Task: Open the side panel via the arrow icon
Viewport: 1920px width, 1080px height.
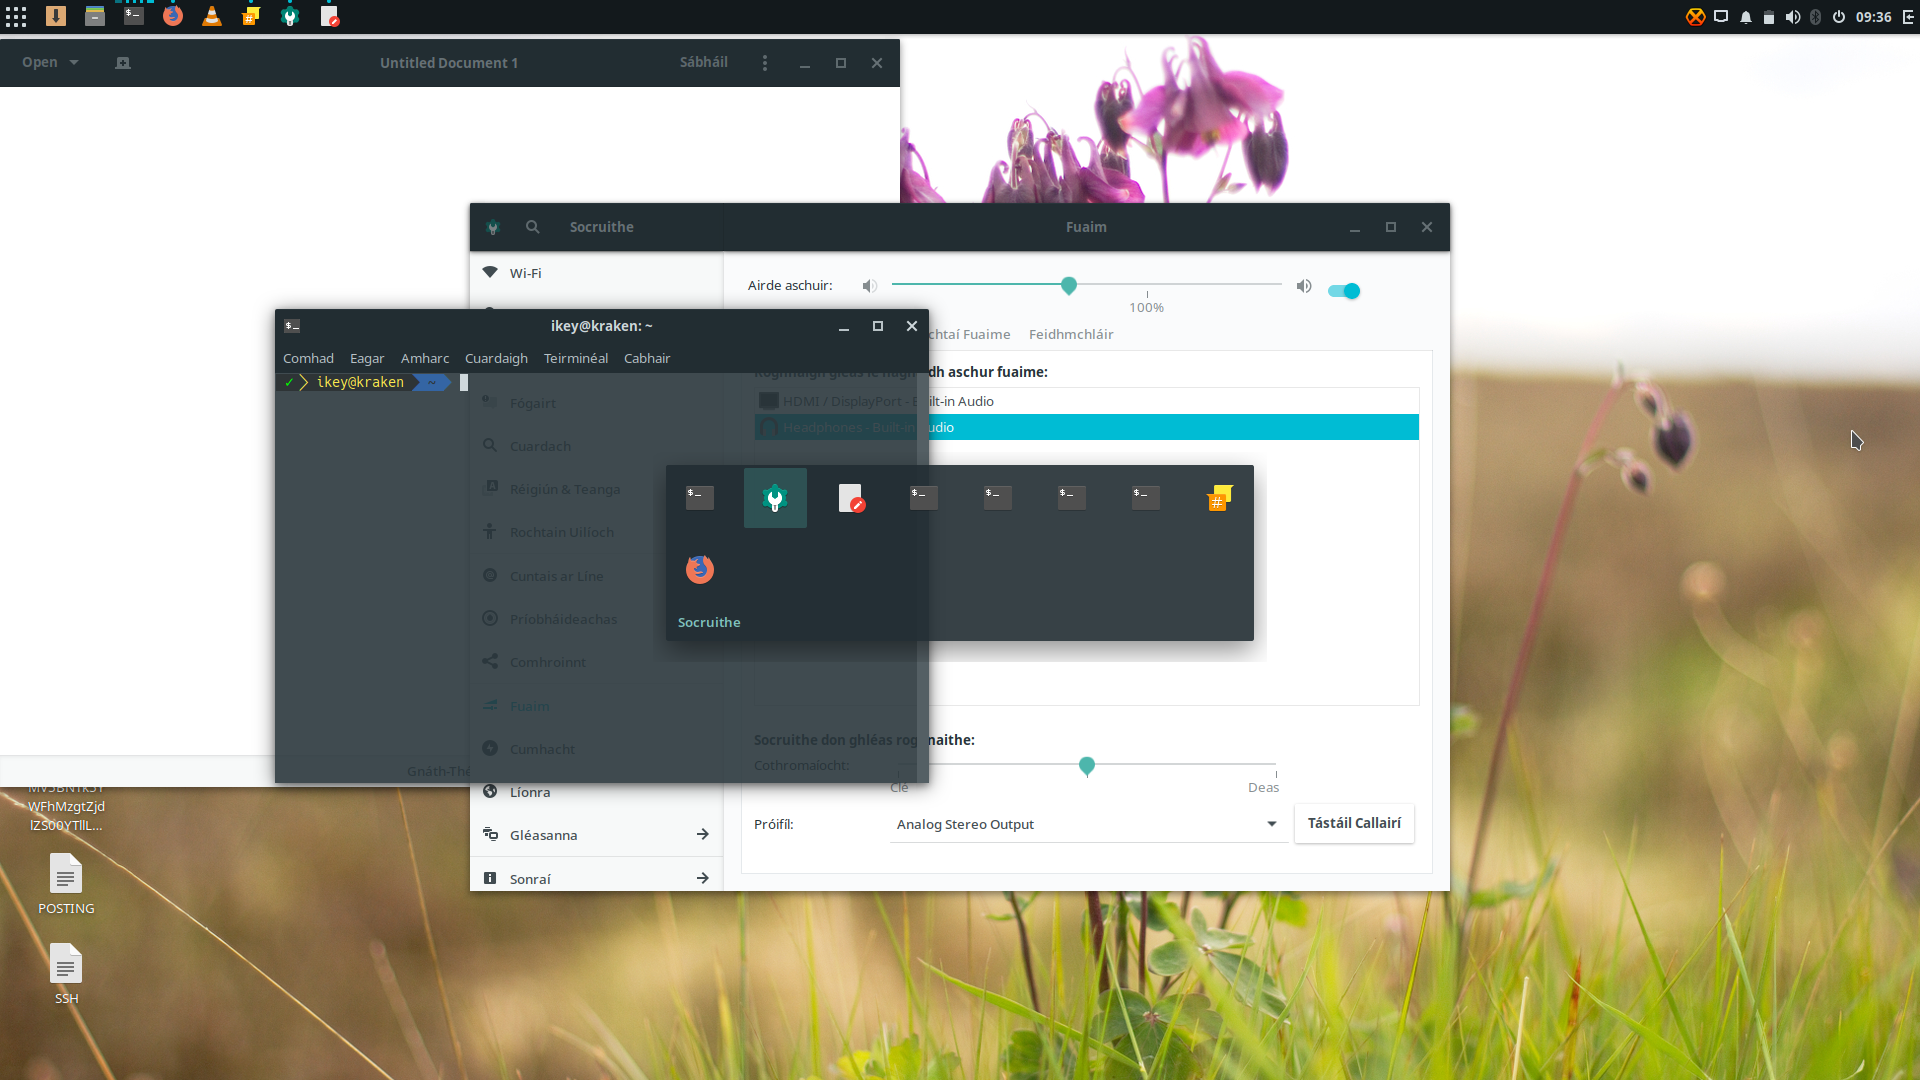Action: [1908, 17]
